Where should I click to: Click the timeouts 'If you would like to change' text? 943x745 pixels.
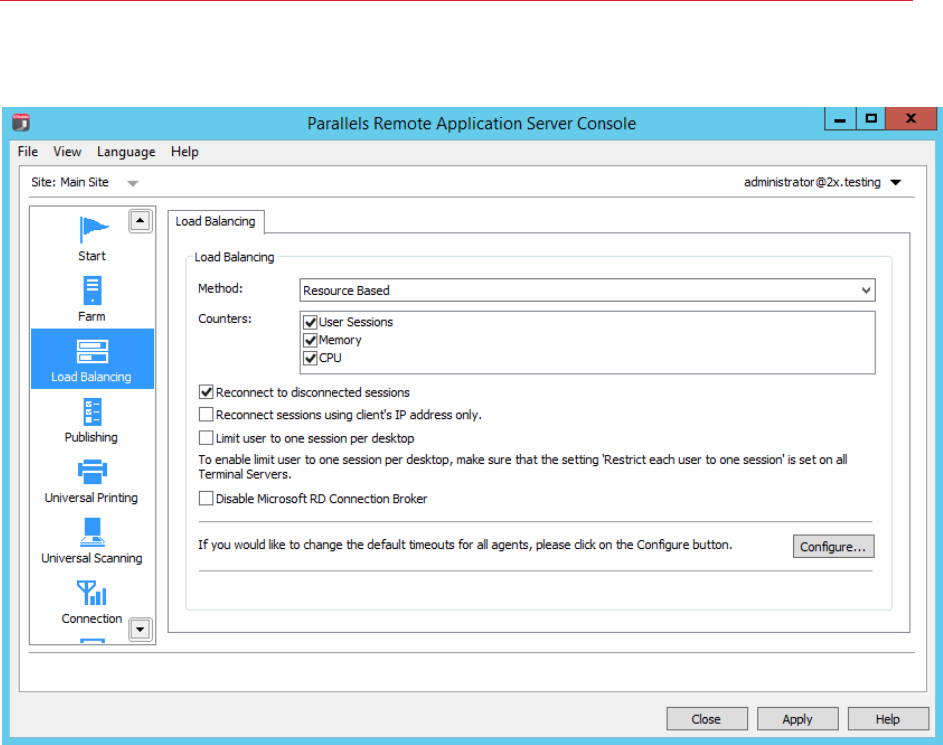(465, 545)
